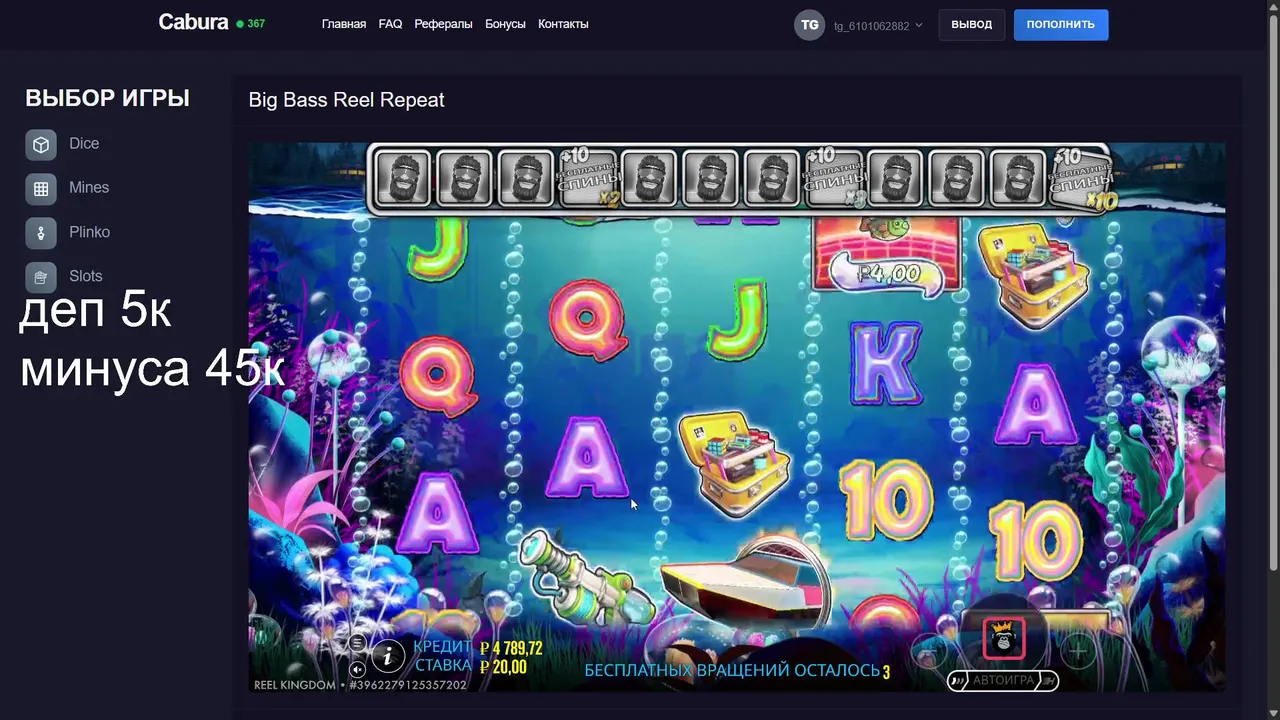This screenshot has width=1280, height=720.
Task: Click the TG user avatar
Action: [x=809, y=25]
